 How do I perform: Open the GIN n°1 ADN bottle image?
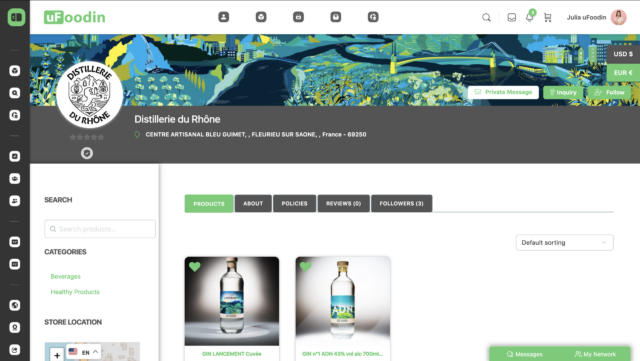pyautogui.click(x=343, y=301)
